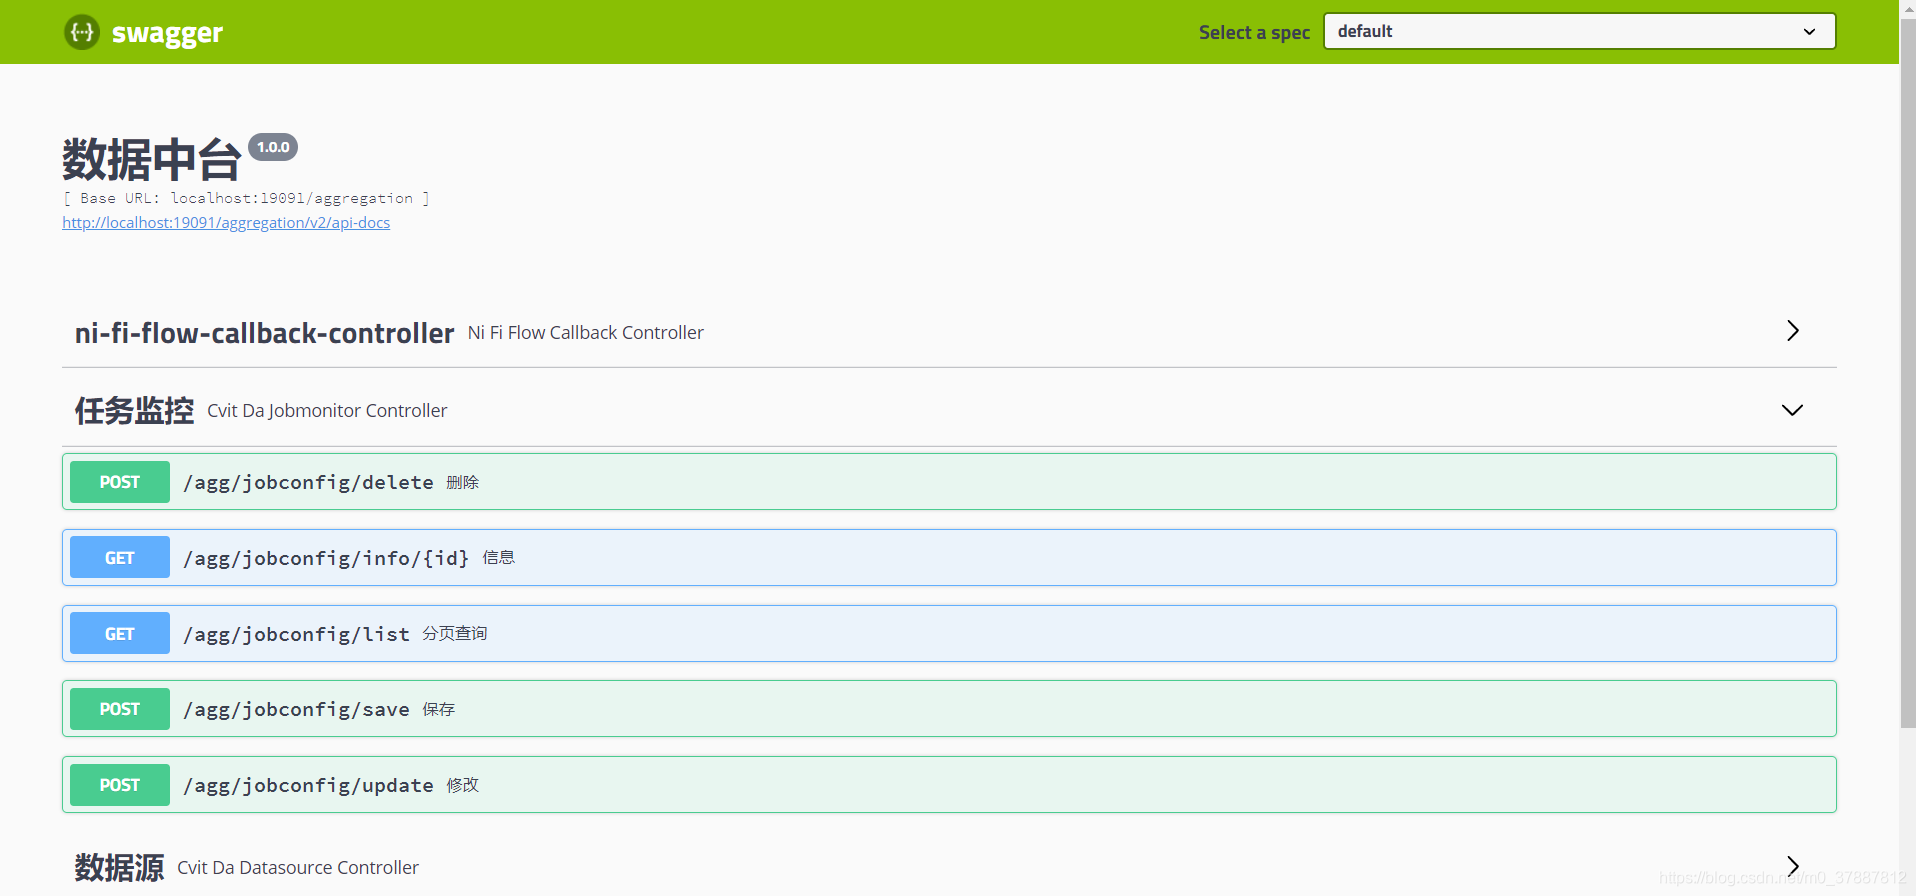Screen dimensions: 1916x896
Task: Open GET /agg/jobconfig/info/{id} operation
Action: coord(949,558)
